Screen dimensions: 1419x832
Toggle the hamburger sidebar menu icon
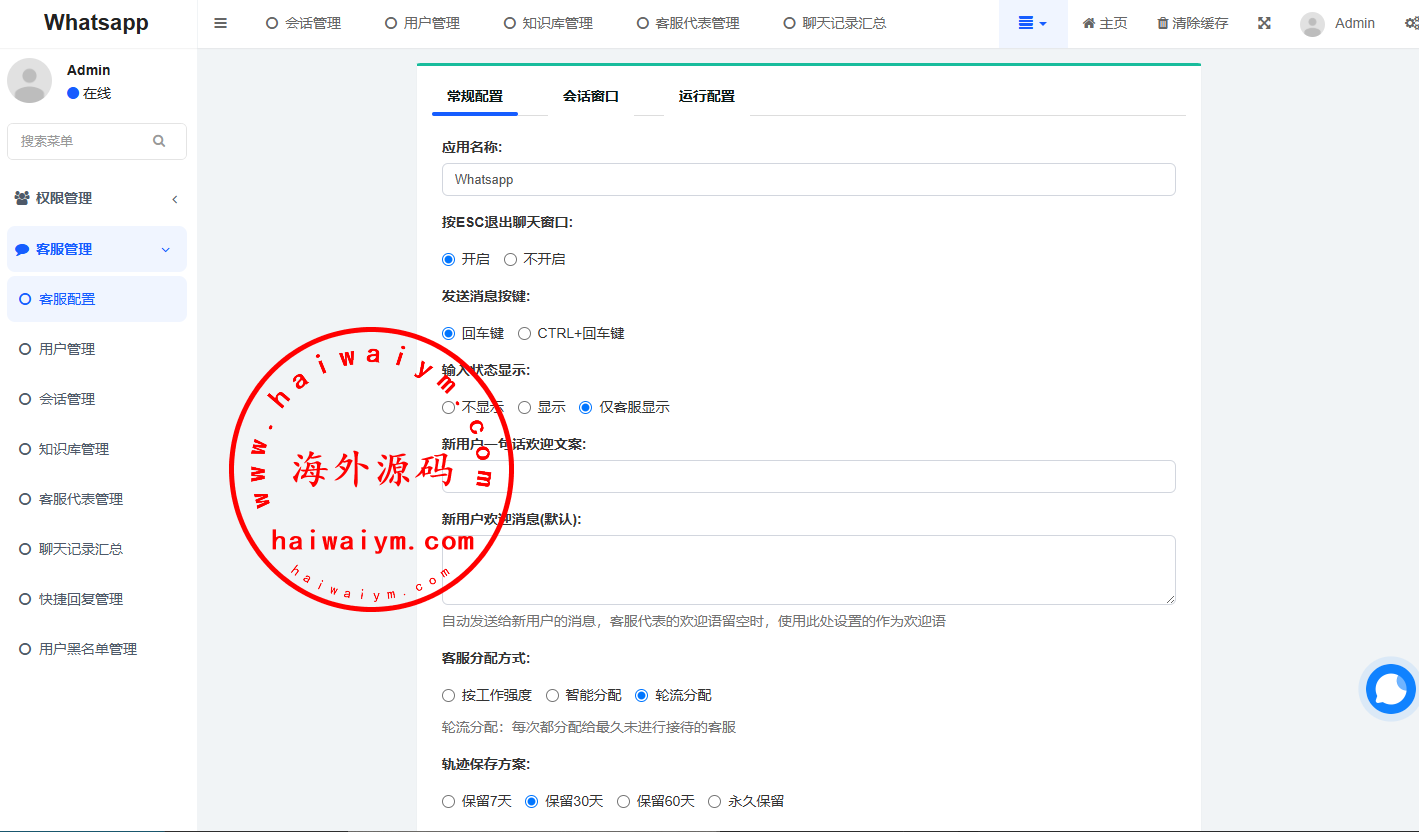pos(221,23)
